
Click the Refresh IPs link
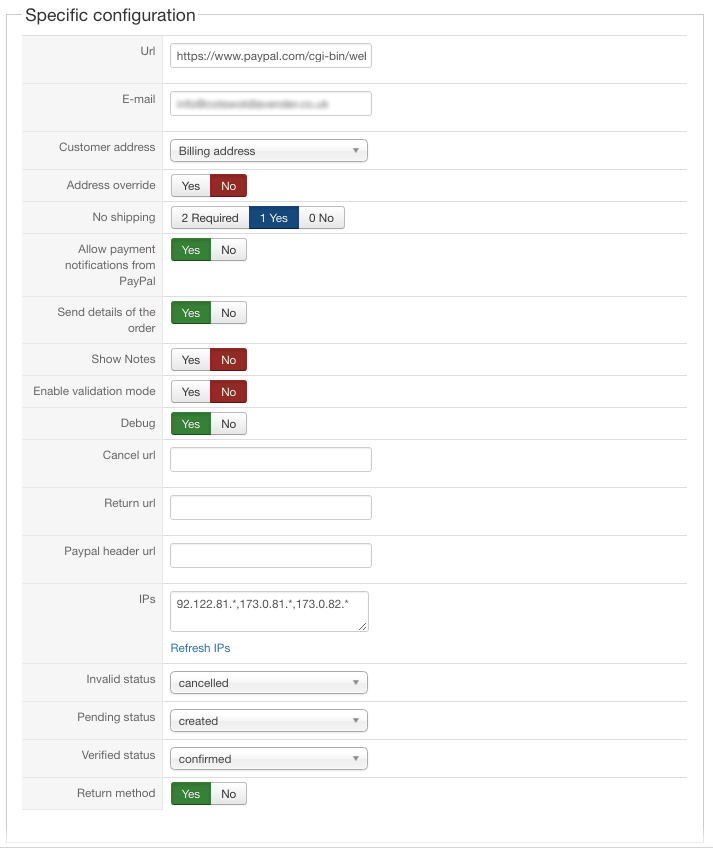pyautogui.click(x=200, y=648)
